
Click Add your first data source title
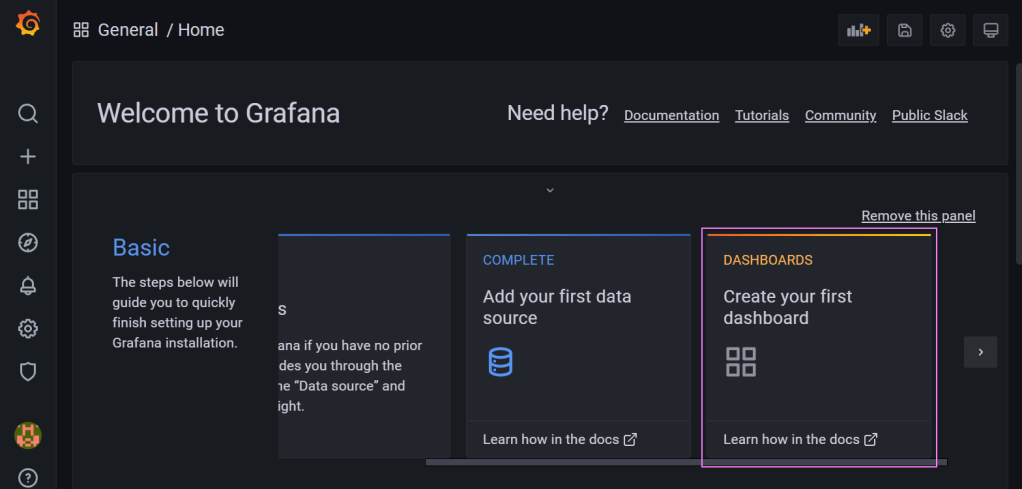tap(557, 307)
